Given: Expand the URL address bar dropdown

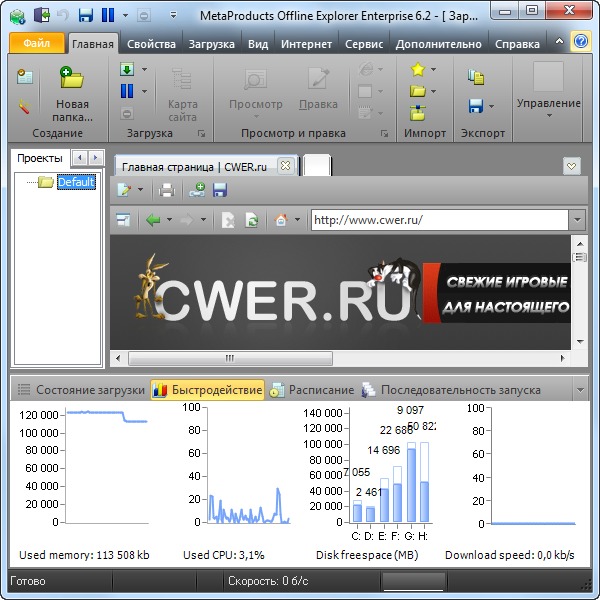Looking at the screenshot, I should tap(577, 220).
